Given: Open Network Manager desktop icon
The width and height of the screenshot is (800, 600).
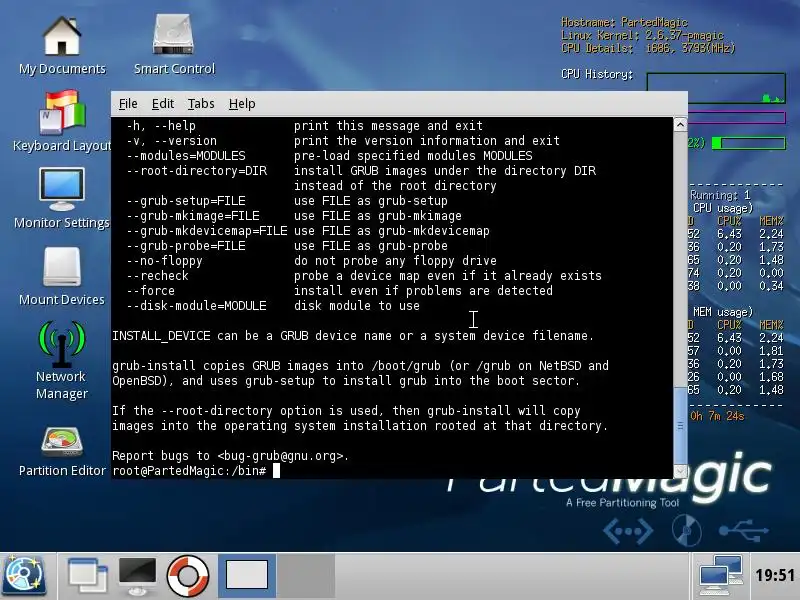Looking at the screenshot, I should pyautogui.click(x=62, y=360).
